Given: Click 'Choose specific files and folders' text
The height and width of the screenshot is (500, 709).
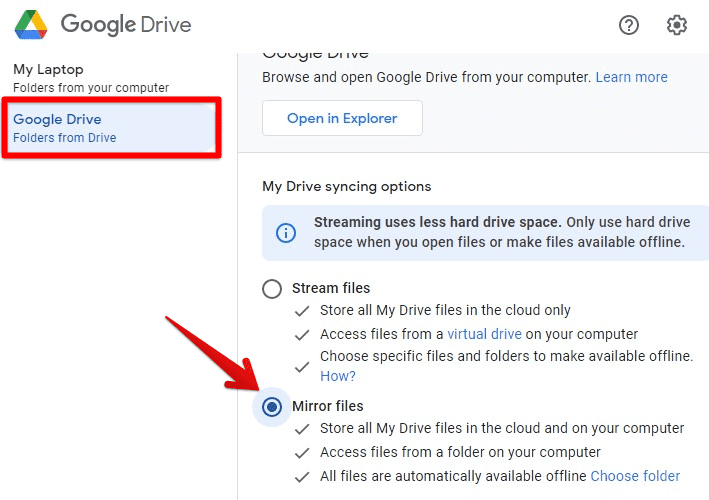Looking at the screenshot, I should [x=506, y=356].
